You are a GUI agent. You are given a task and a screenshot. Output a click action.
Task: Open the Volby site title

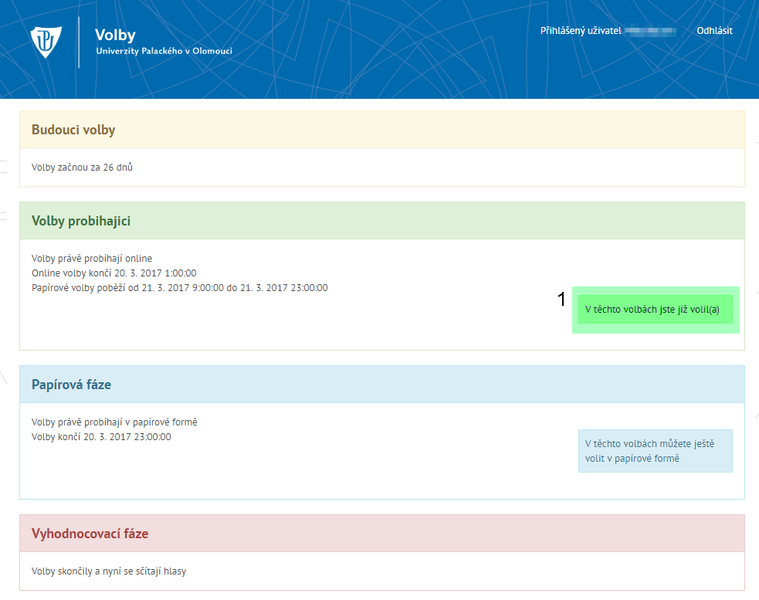tap(115, 35)
